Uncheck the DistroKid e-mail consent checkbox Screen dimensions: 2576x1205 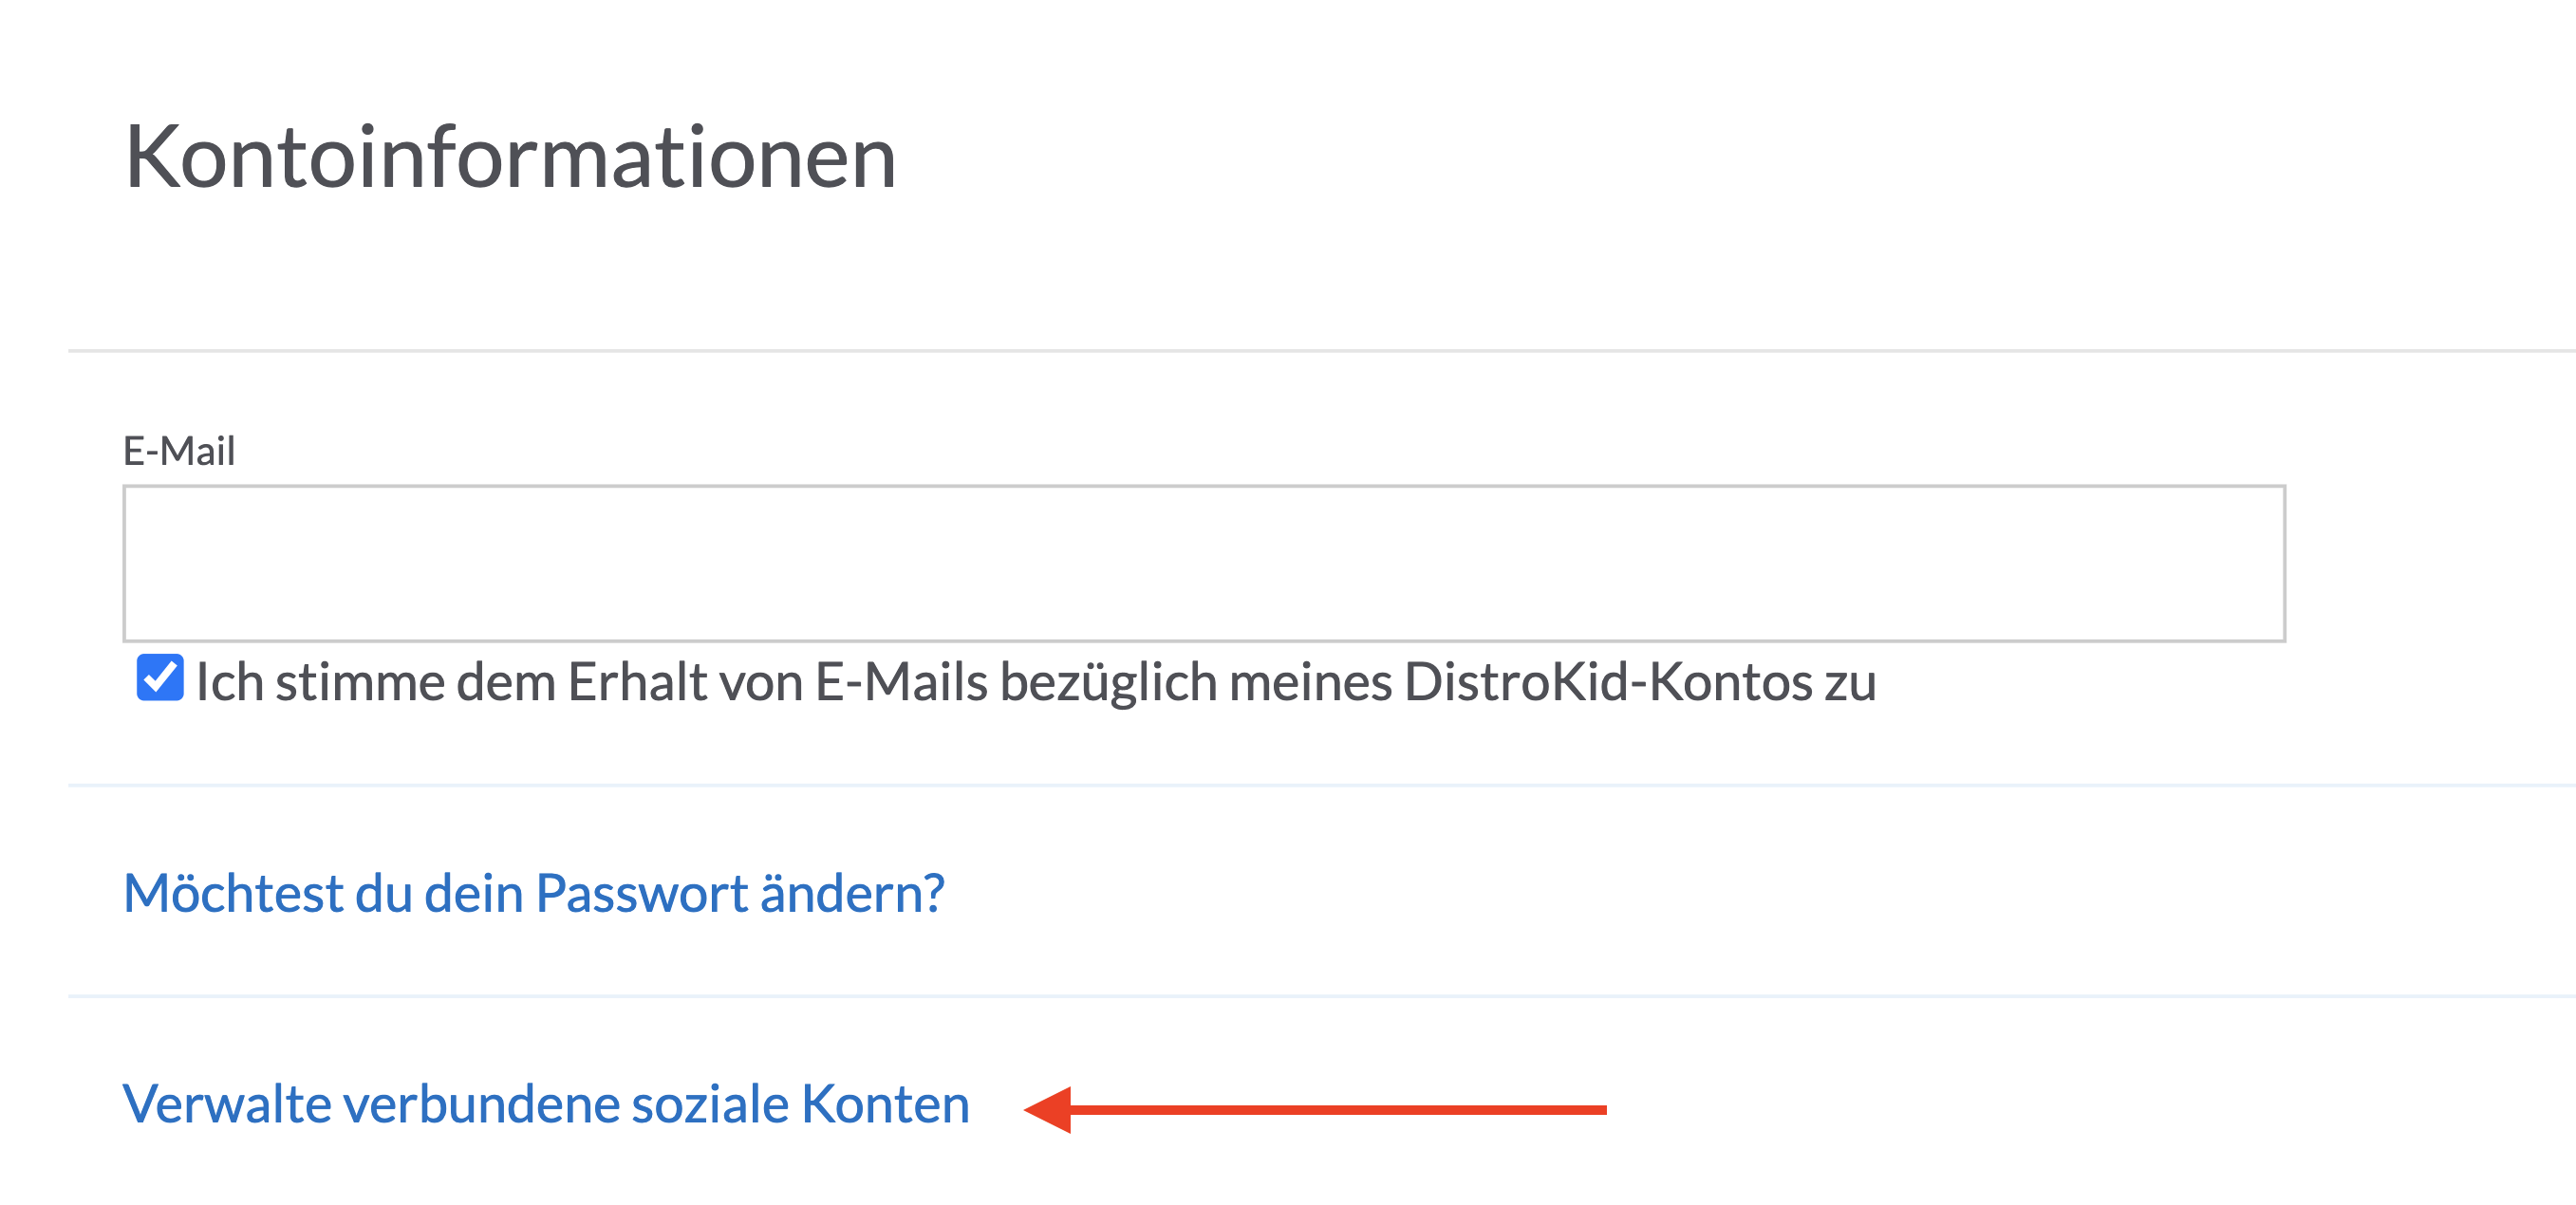160,678
